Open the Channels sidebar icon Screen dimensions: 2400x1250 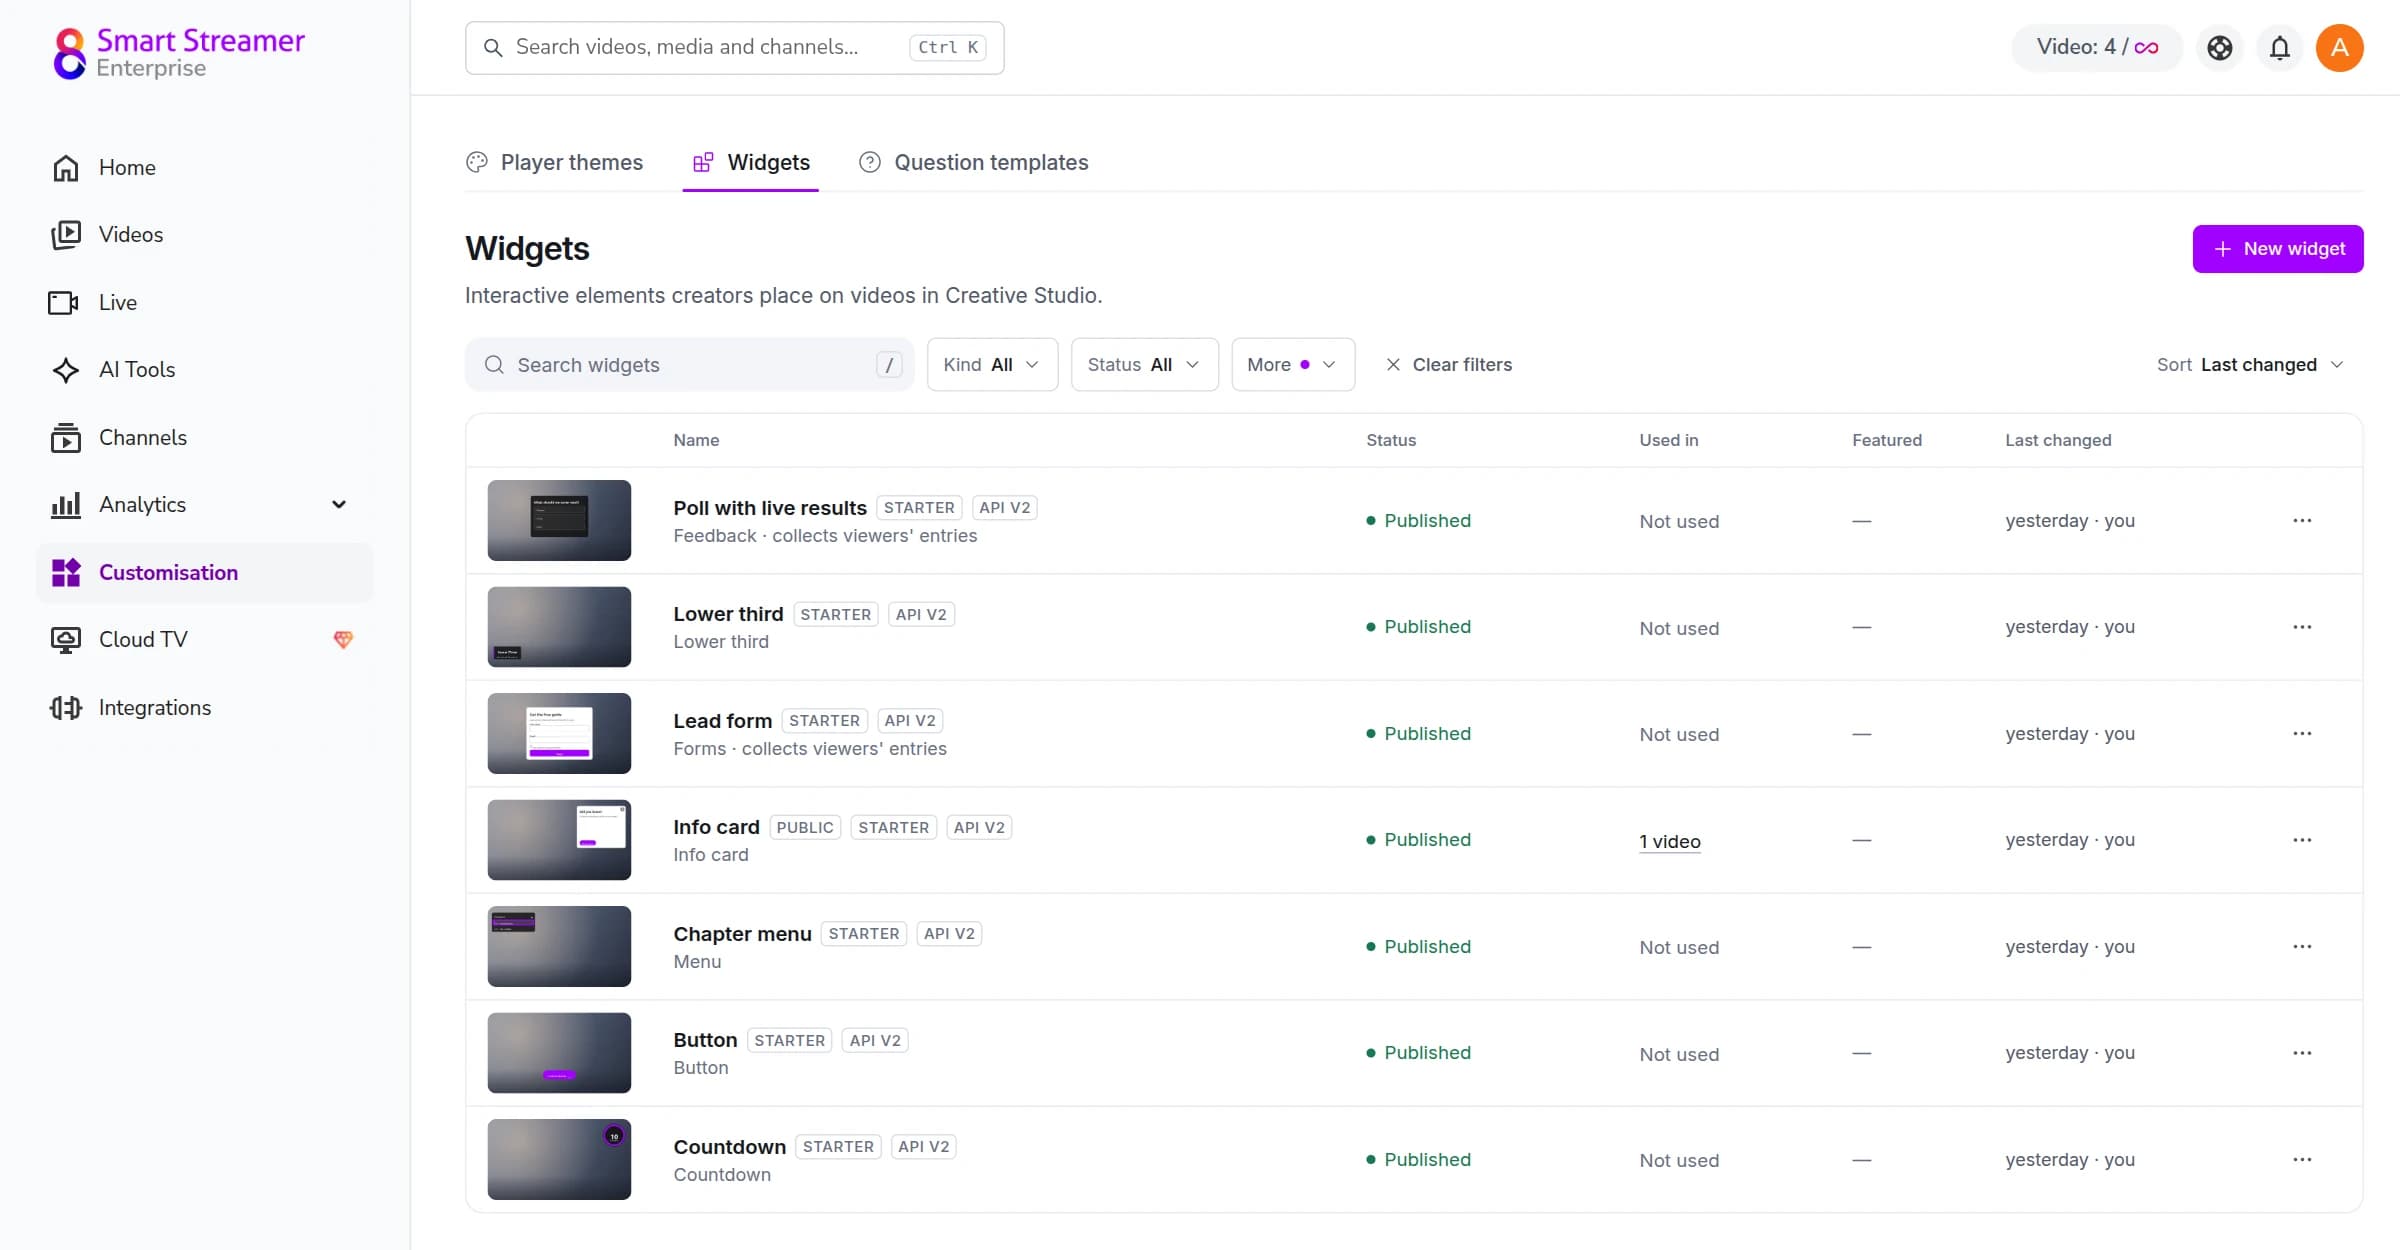pyautogui.click(x=66, y=437)
